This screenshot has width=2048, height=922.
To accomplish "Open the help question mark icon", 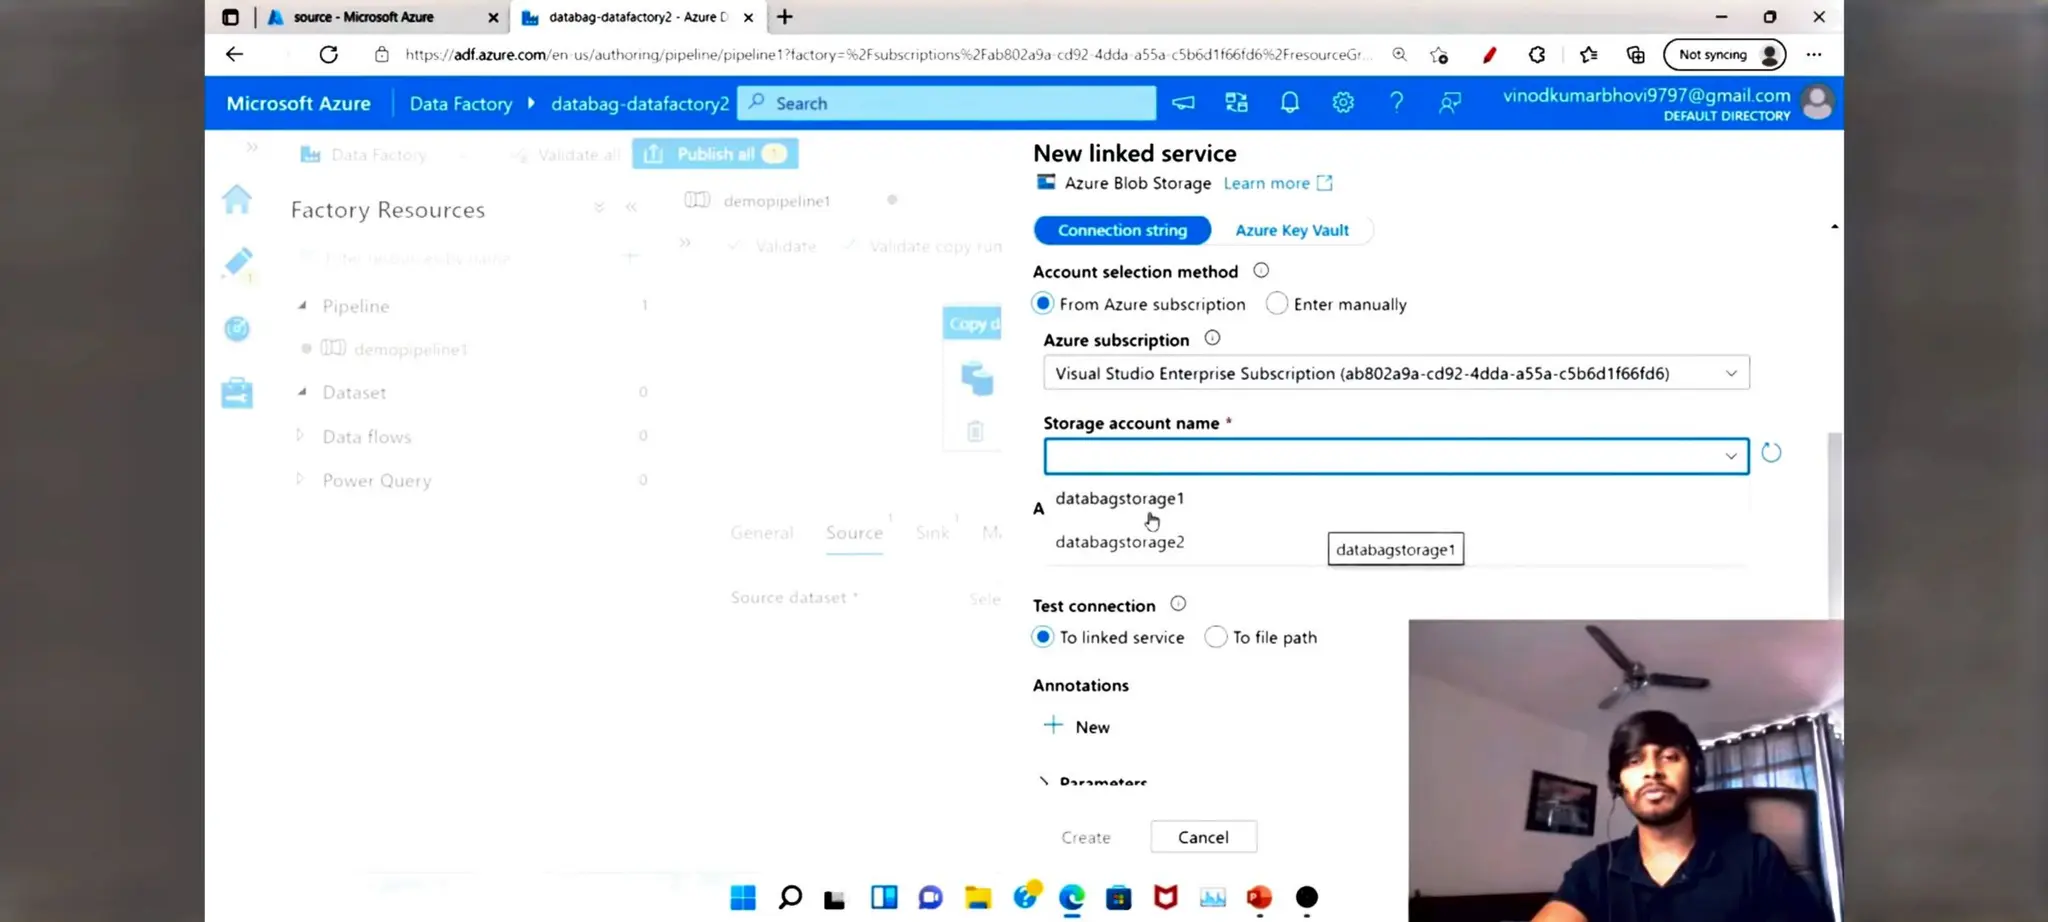I will pos(1396,103).
